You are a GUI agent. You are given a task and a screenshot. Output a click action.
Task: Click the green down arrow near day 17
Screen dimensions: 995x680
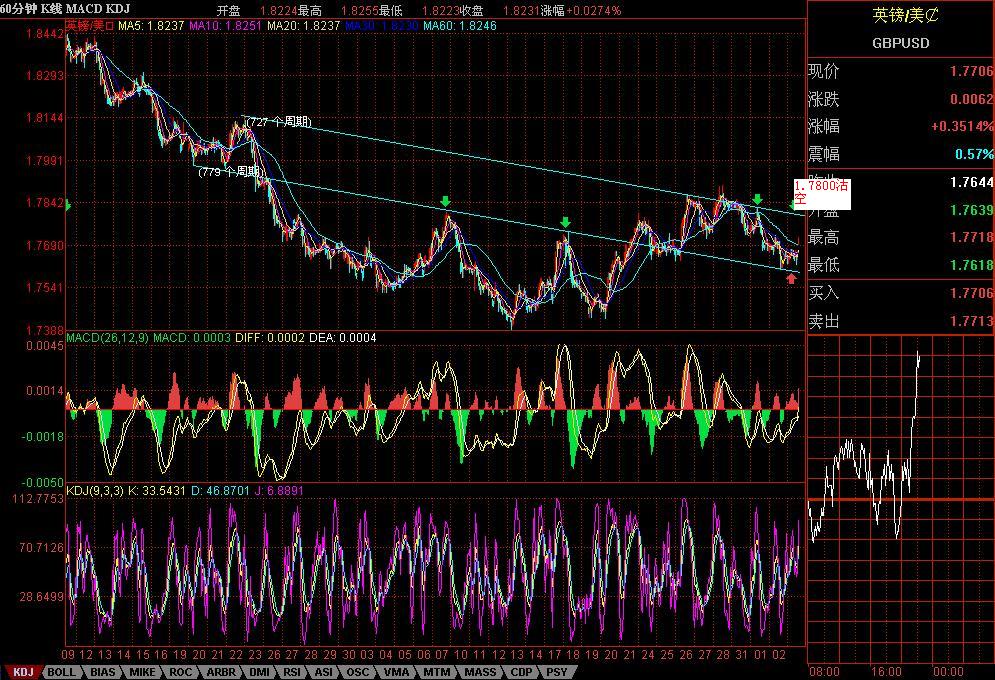[x=565, y=222]
